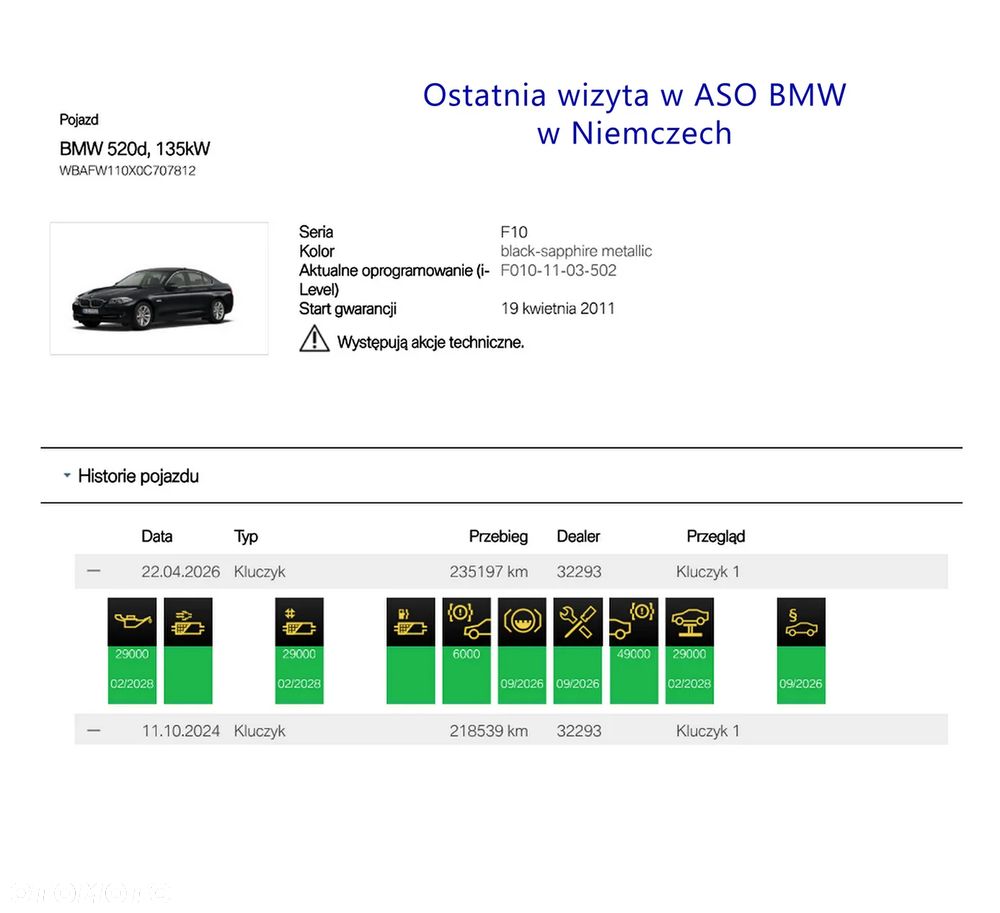The image size is (1000, 913).
Task: Click dealer 32293 in the 22.04.2026 row
Action: [579, 571]
